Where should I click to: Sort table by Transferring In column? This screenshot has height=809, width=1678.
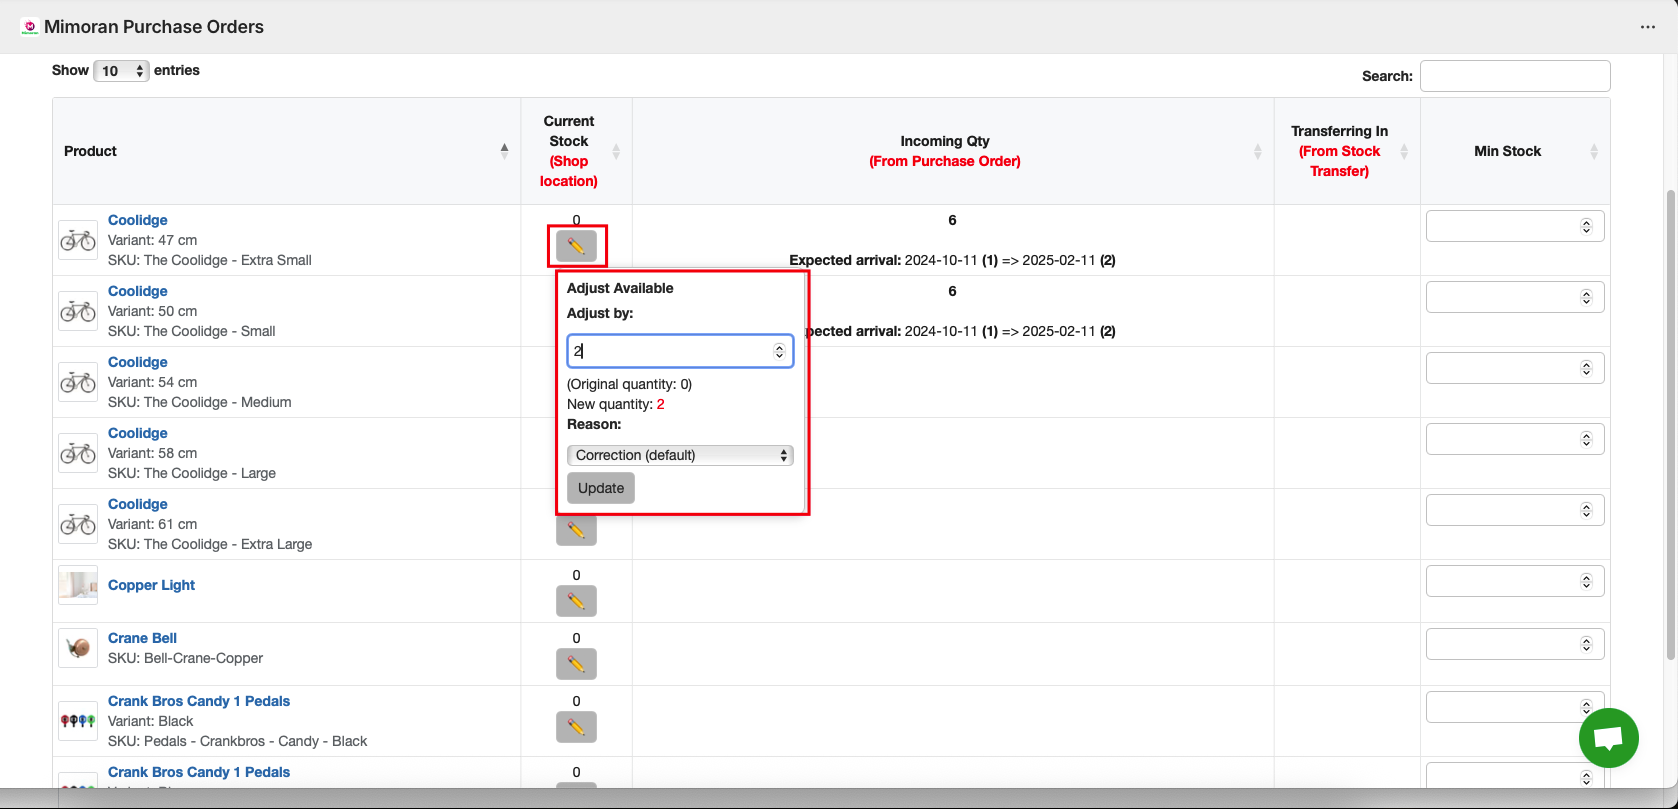click(1347, 151)
